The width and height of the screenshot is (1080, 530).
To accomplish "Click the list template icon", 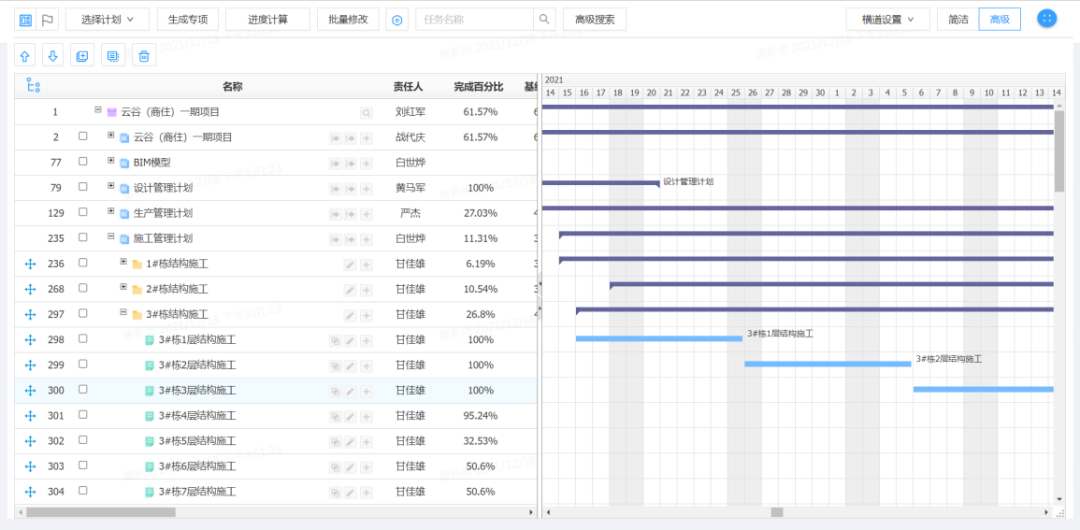I will coord(112,56).
